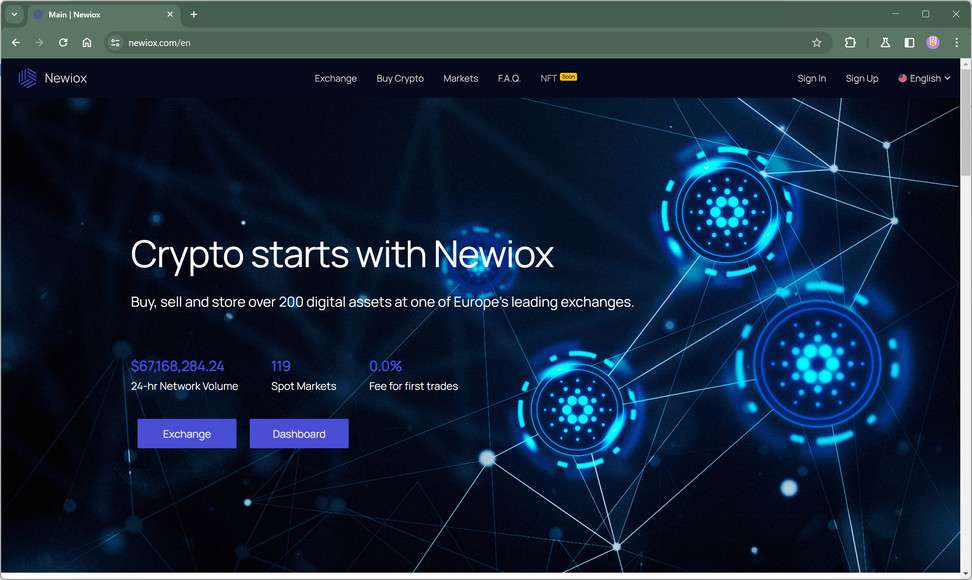
Task: Click the Newiox logo icon
Action: pyautogui.click(x=27, y=78)
